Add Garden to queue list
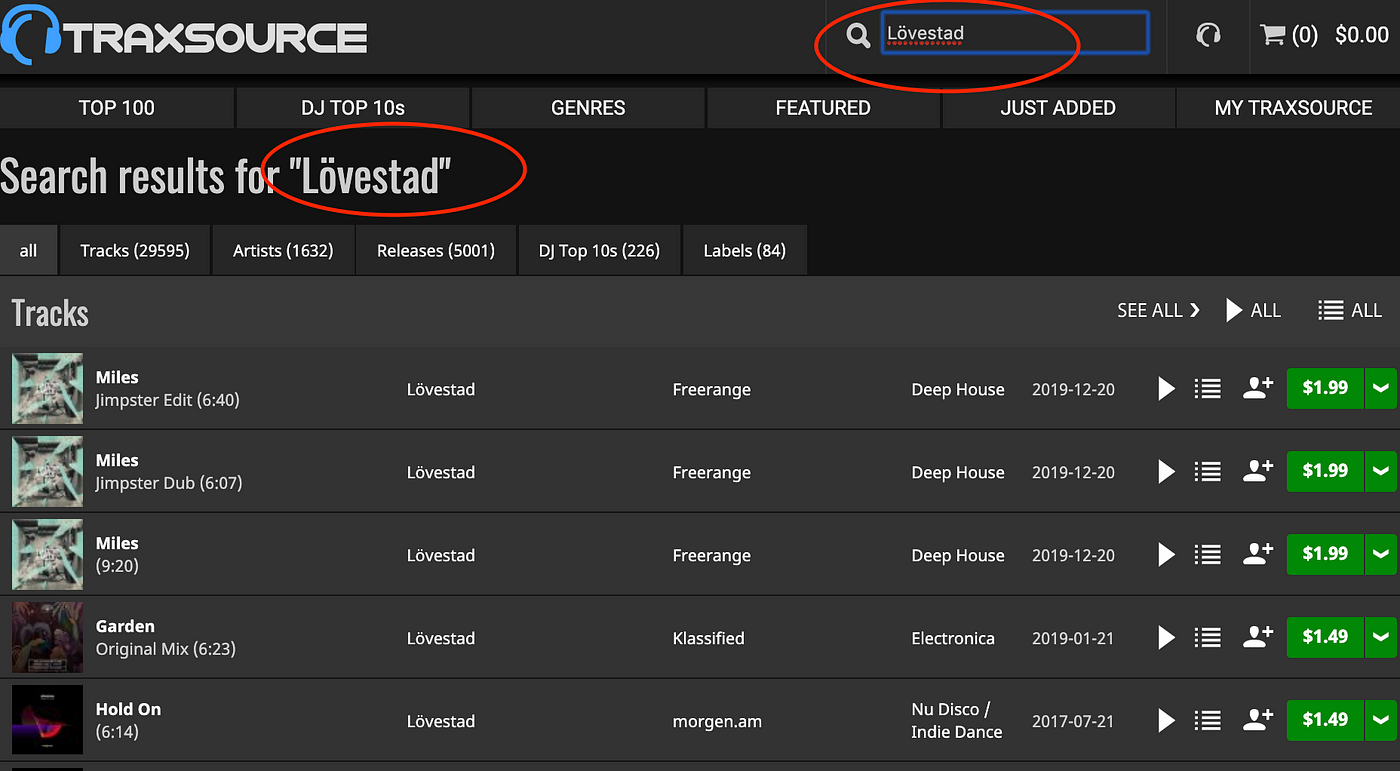Screen dimensions: 1400x771 tap(1208, 637)
